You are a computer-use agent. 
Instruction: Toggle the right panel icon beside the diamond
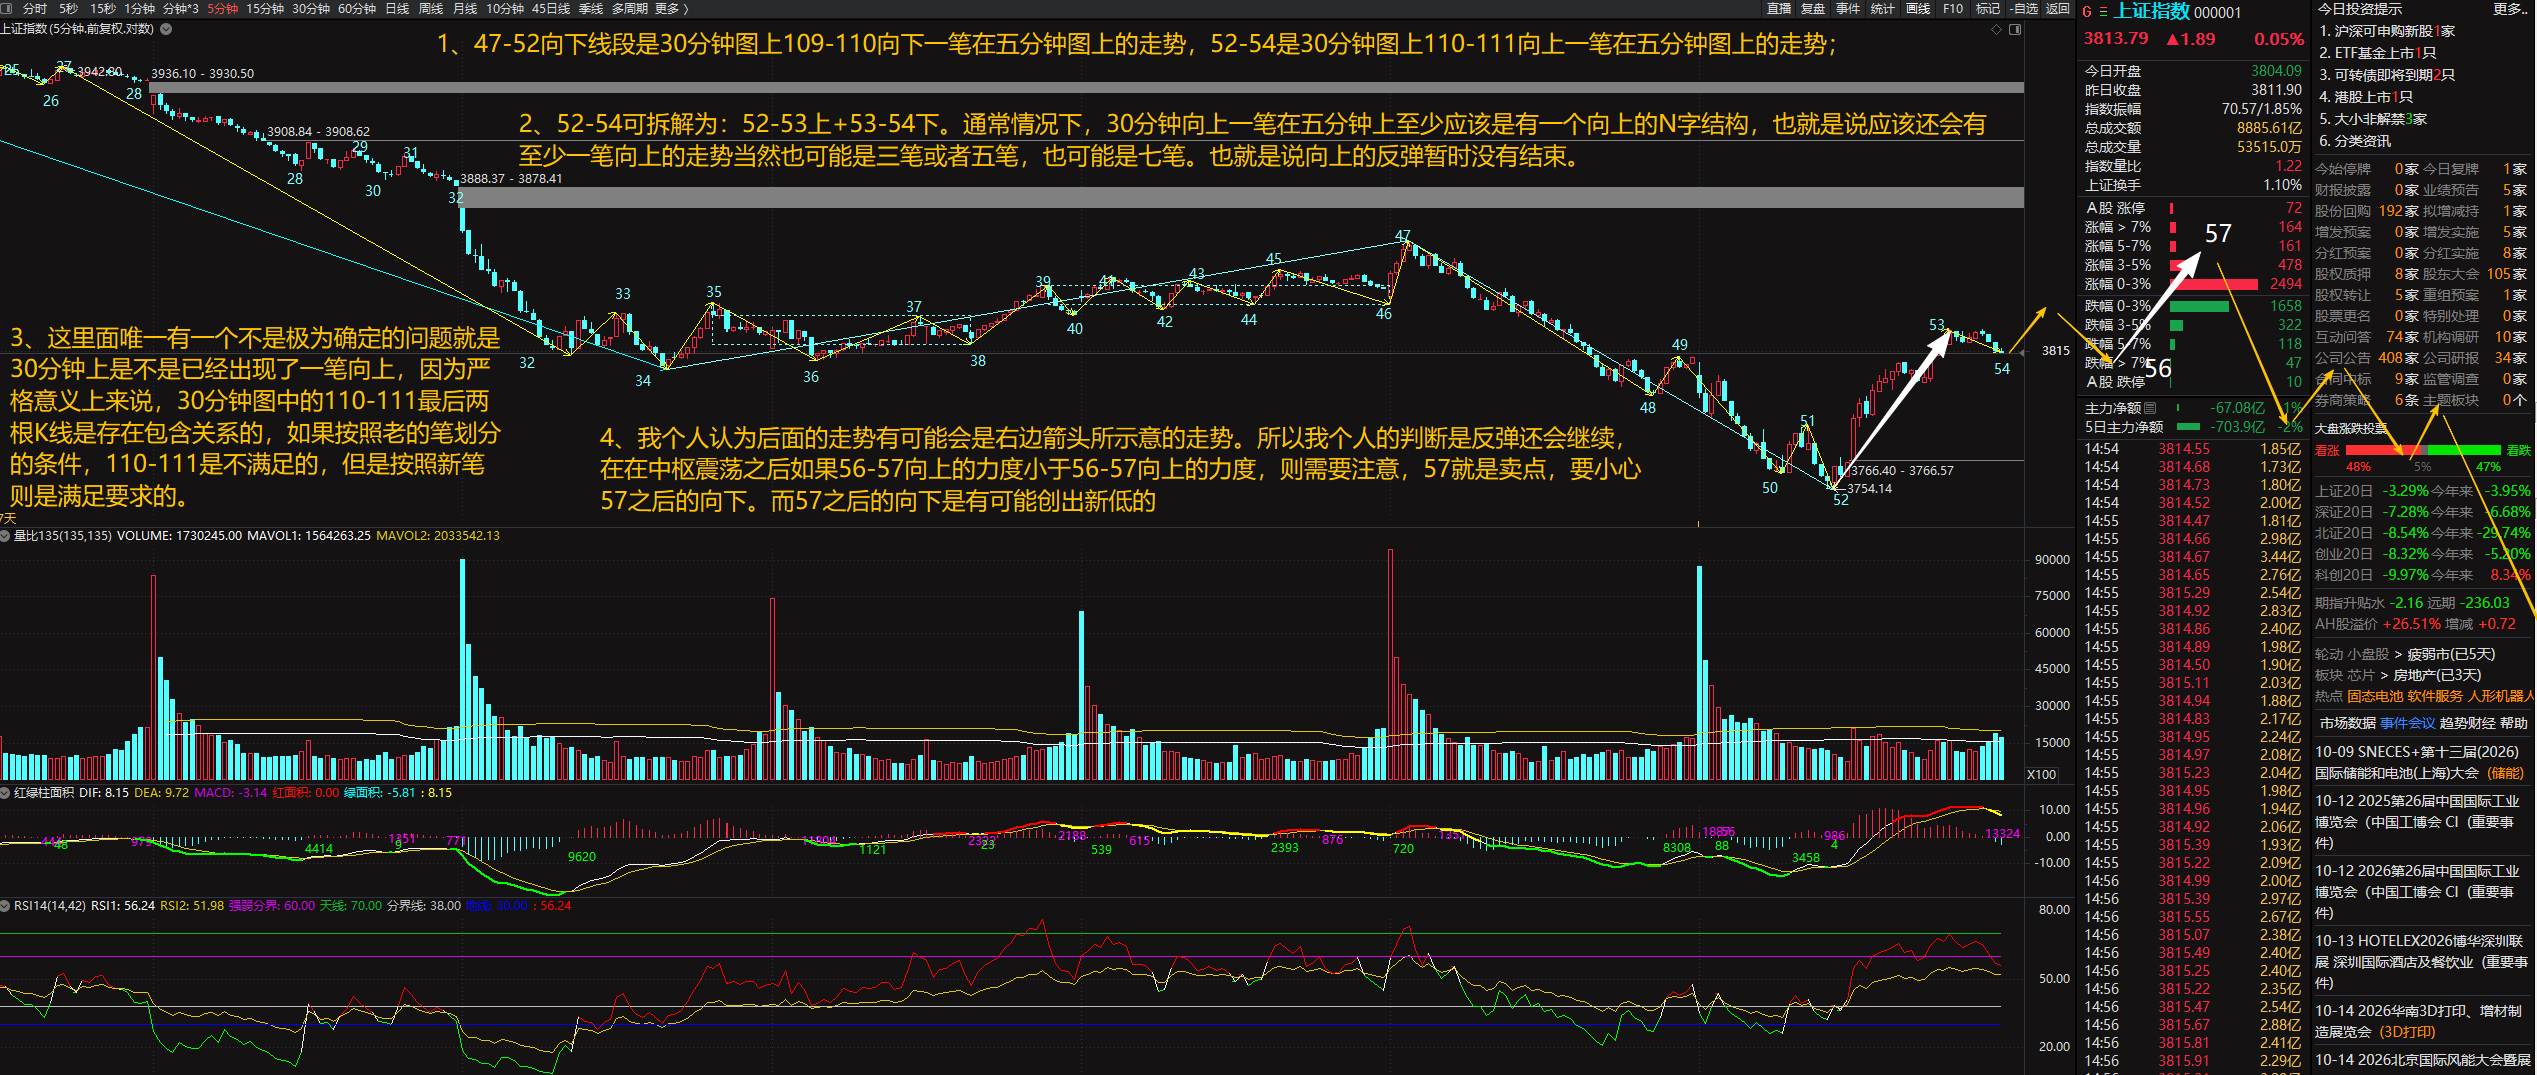tap(2015, 29)
